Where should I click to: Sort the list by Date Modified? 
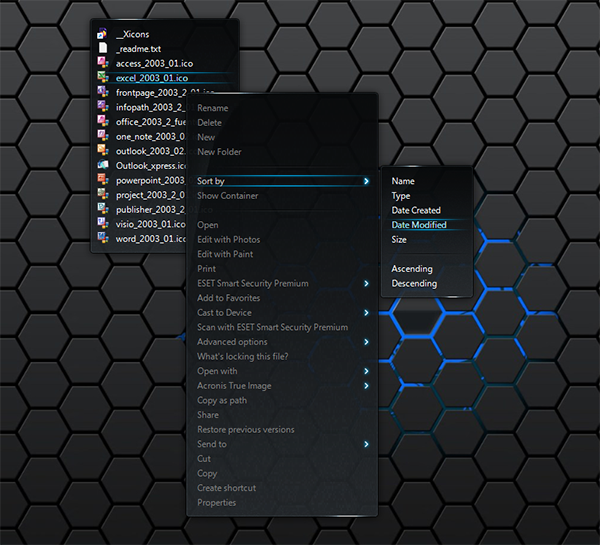pyautogui.click(x=418, y=225)
